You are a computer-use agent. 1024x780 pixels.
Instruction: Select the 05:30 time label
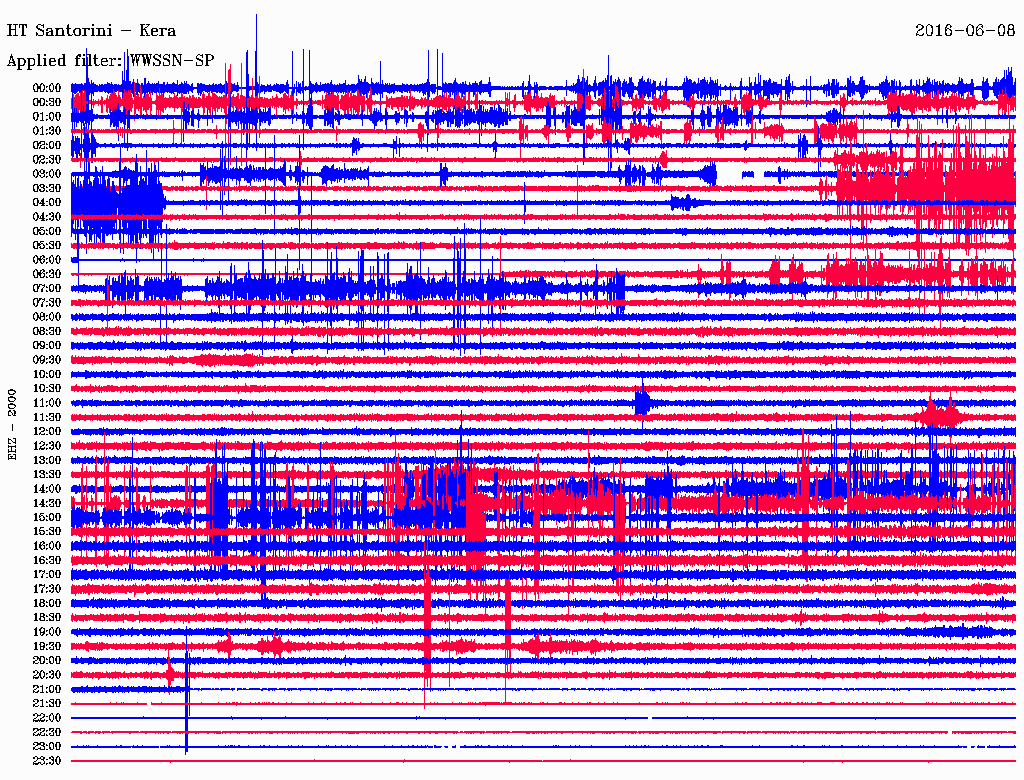click(47, 245)
